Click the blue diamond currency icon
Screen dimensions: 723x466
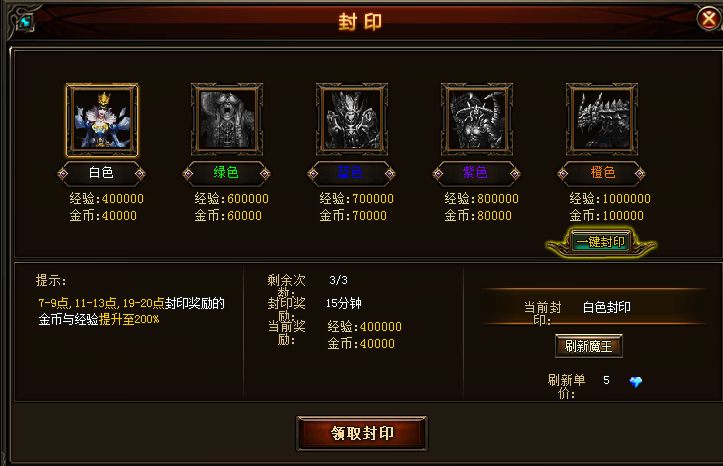point(636,382)
